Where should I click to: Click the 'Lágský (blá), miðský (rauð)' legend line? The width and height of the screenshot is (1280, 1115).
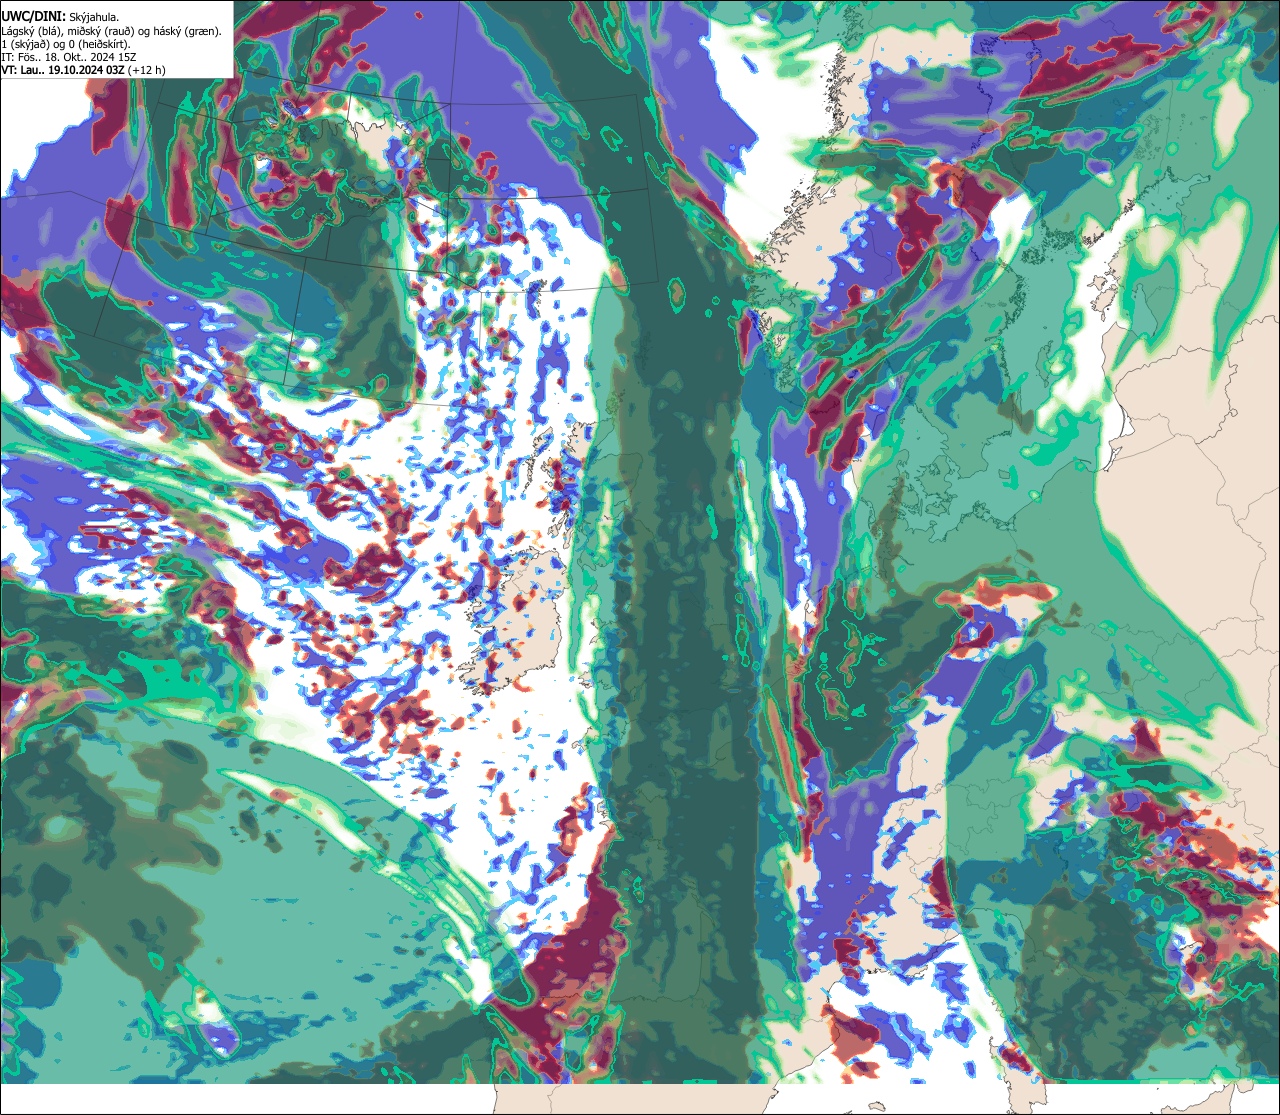(x=112, y=30)
